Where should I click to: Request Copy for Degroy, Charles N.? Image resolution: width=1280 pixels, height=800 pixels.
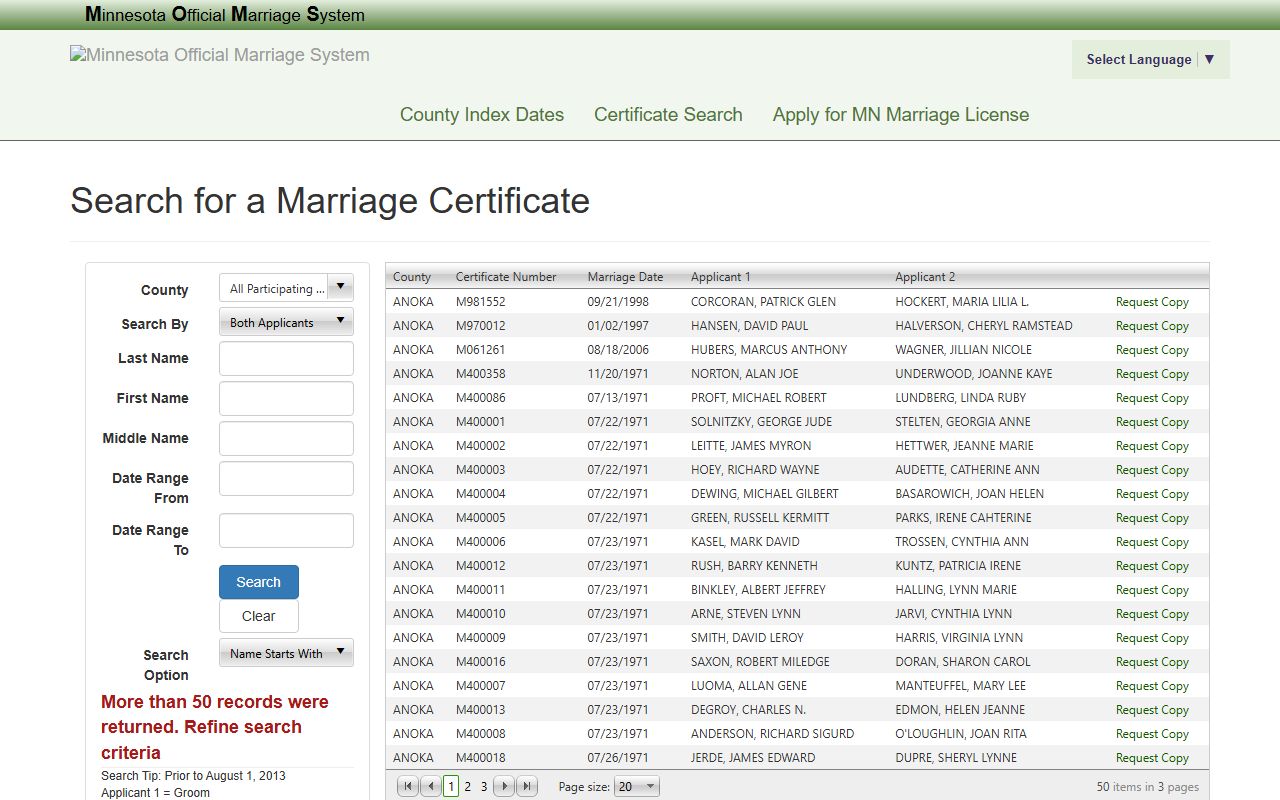1152,710
